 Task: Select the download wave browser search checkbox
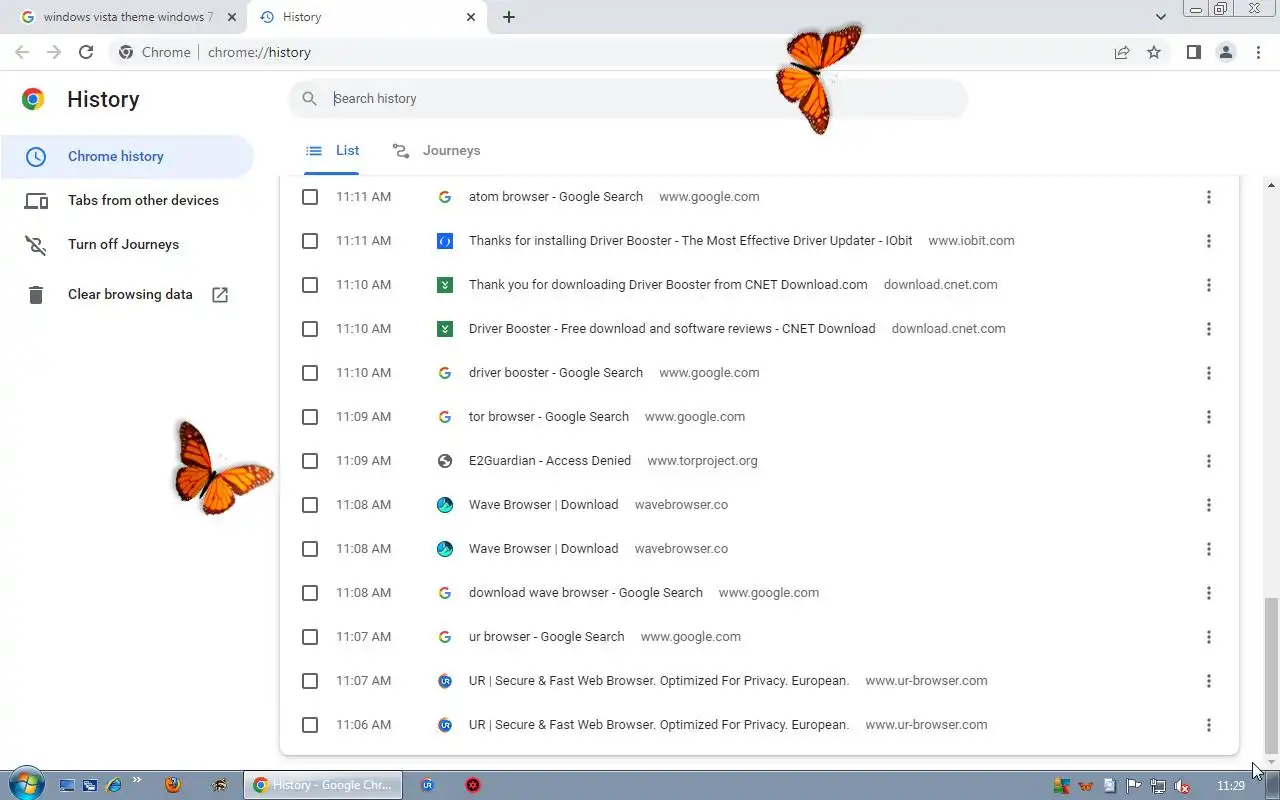pos(310,593)
